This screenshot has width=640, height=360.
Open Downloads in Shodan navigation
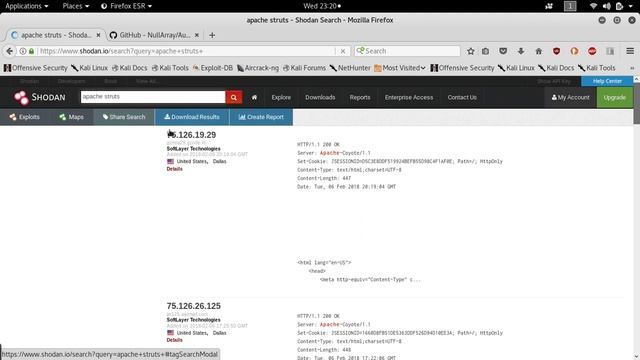[320, 98]
